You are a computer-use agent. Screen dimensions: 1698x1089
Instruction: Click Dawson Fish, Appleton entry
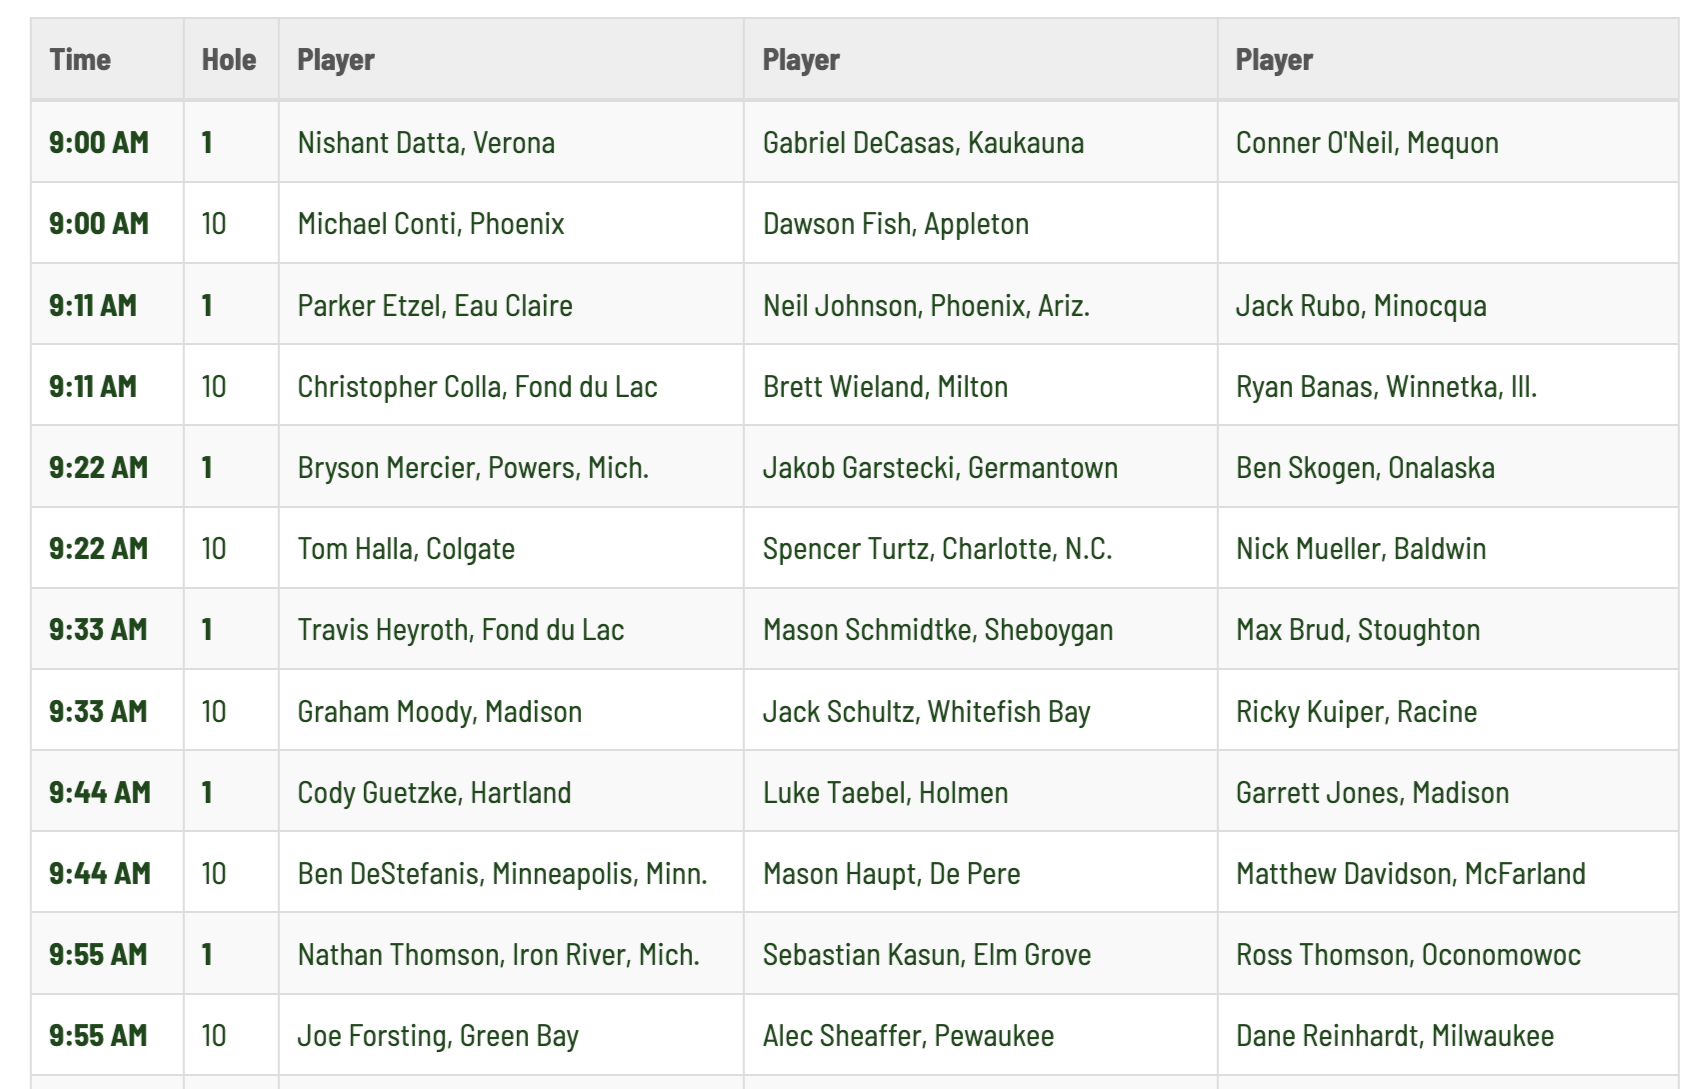[x=896, y=223]
